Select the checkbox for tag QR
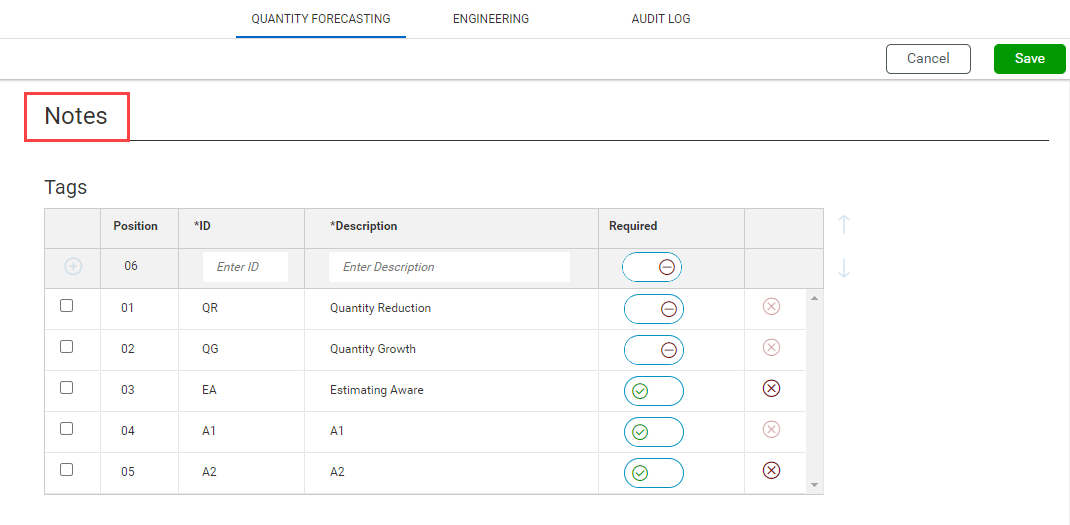Image resolution: width=1070 pixels, height=525 pixels. point(67,306)
